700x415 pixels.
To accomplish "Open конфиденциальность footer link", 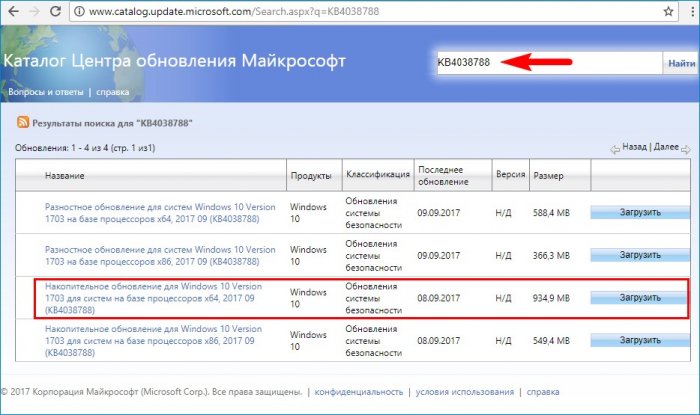I will point(358,392).
